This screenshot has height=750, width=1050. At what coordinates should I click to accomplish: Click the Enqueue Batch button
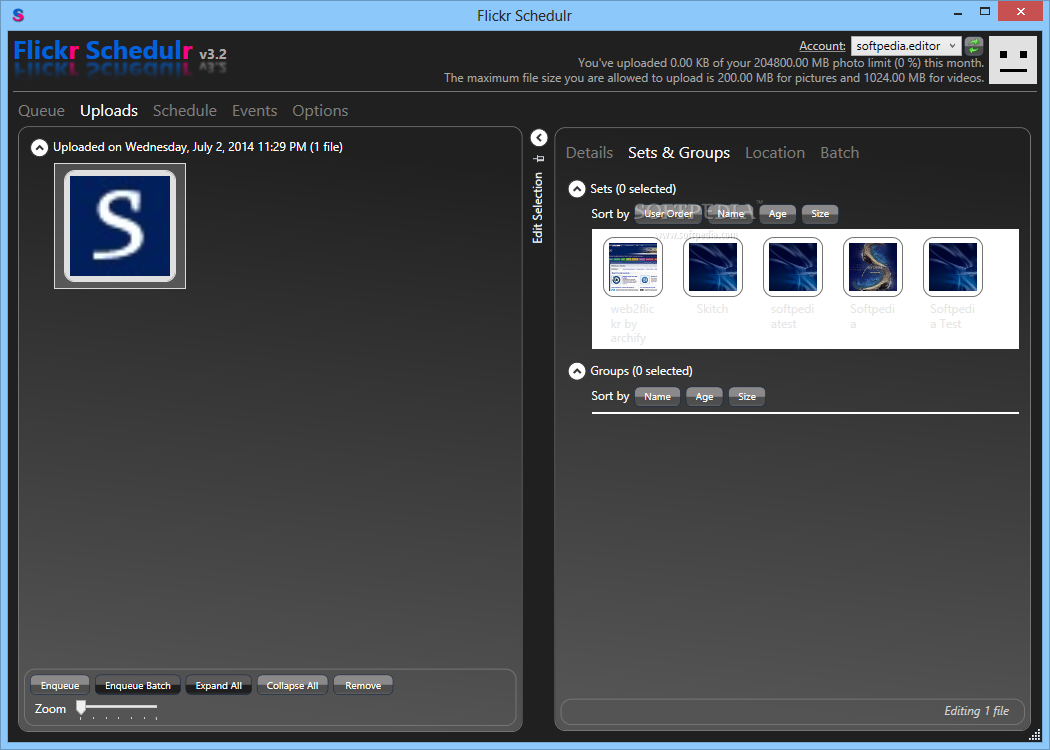click(138, 686)
